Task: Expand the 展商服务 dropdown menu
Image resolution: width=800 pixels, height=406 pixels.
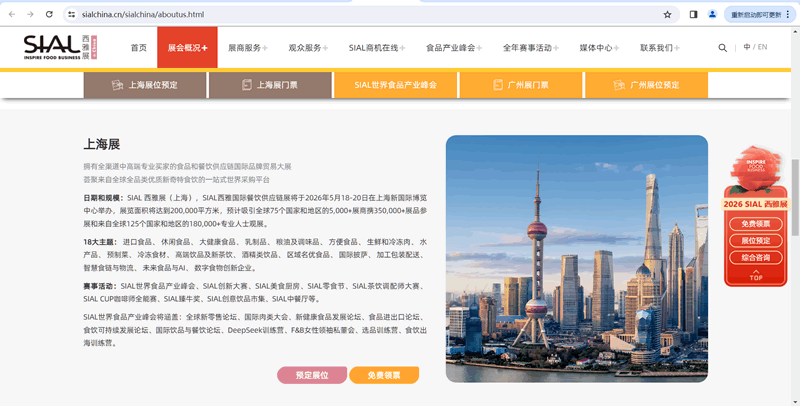Action: point(248,48)
